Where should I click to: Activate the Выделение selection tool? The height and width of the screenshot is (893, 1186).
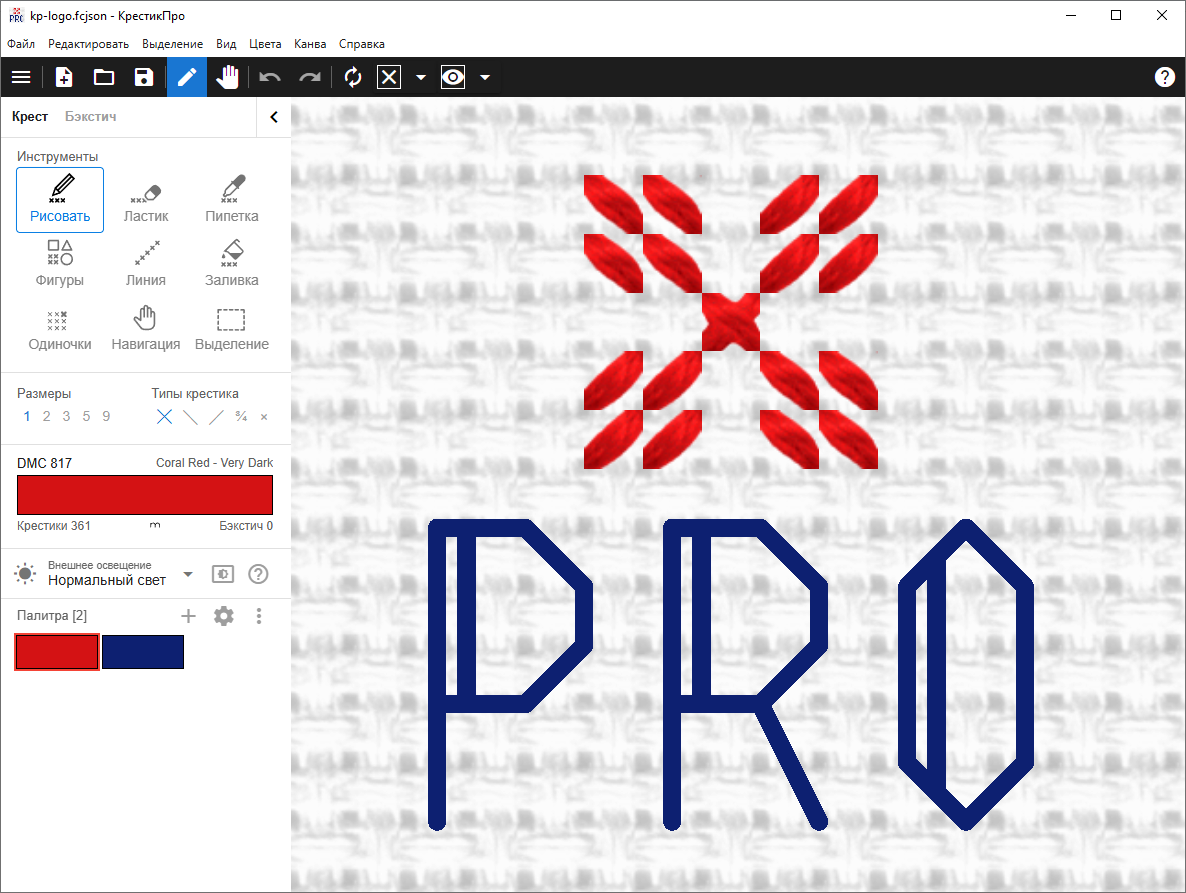click(231, 328)
